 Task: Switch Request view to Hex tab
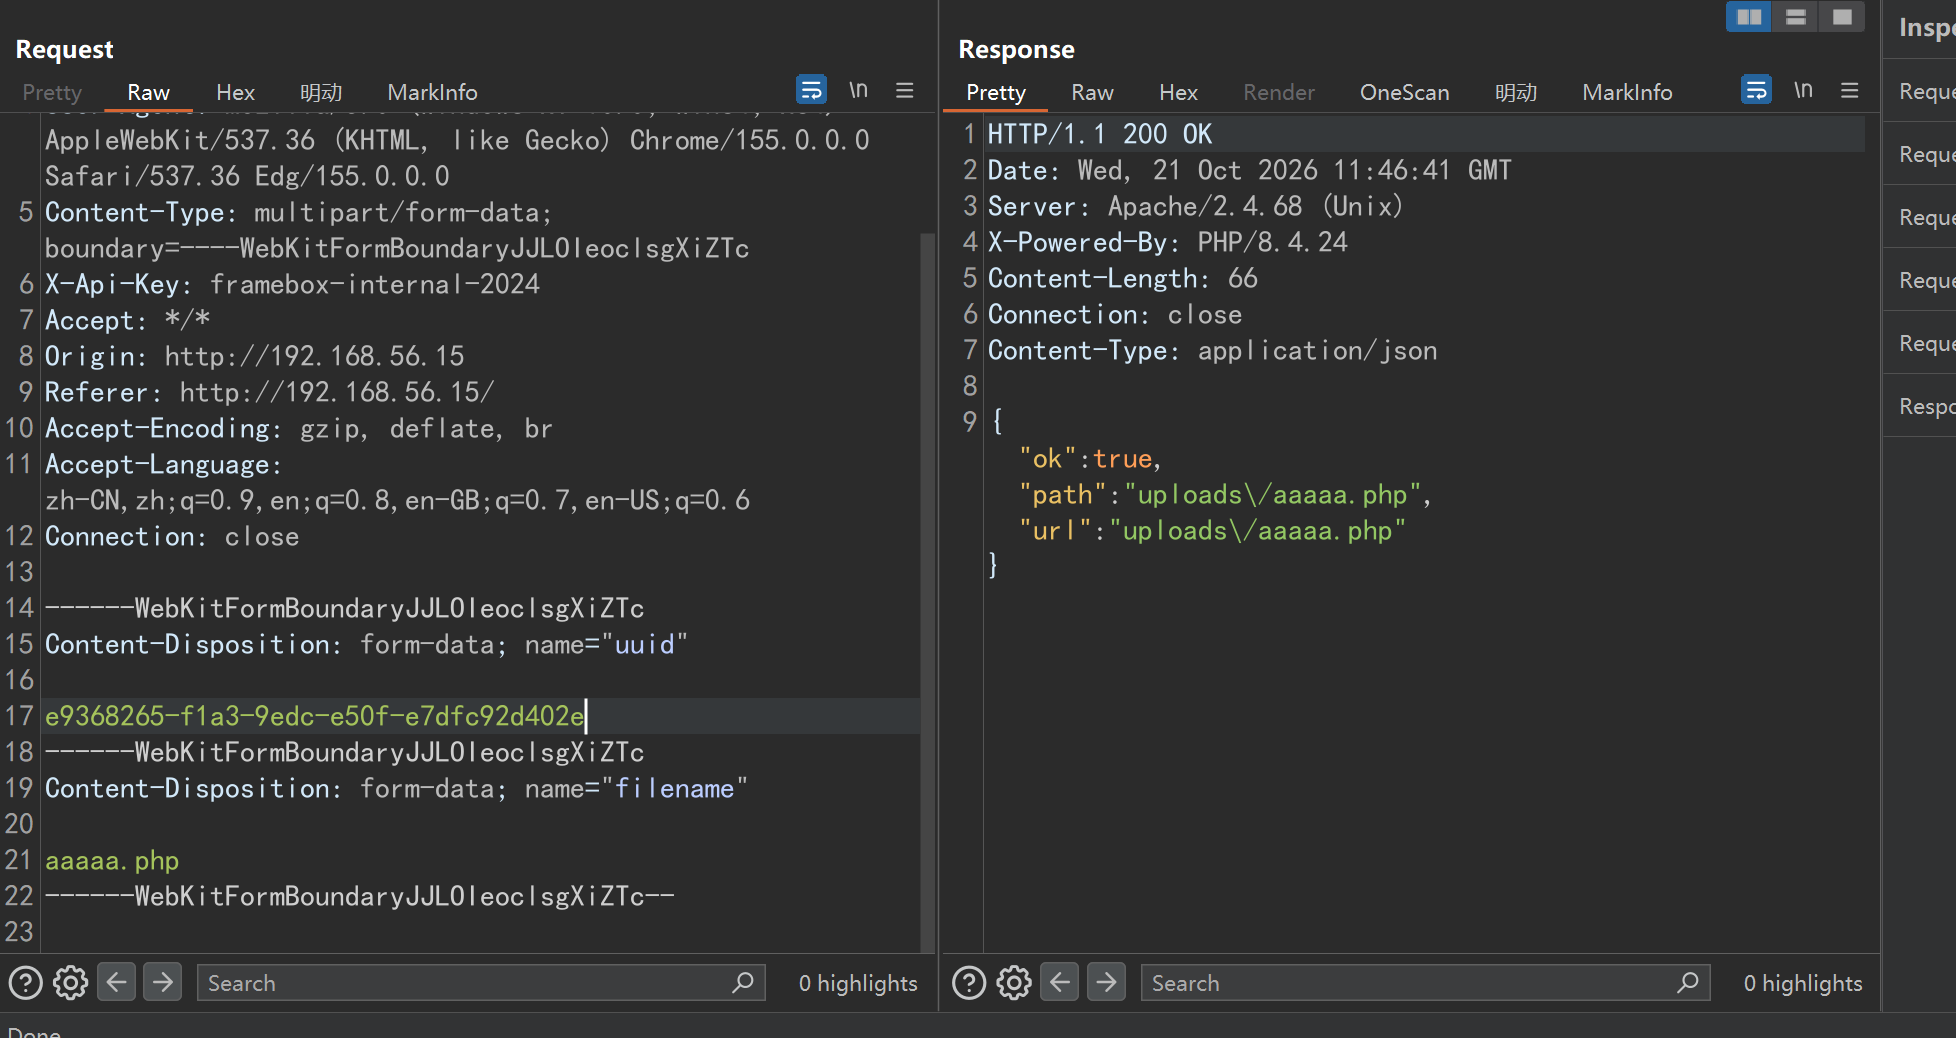point(235,92)
